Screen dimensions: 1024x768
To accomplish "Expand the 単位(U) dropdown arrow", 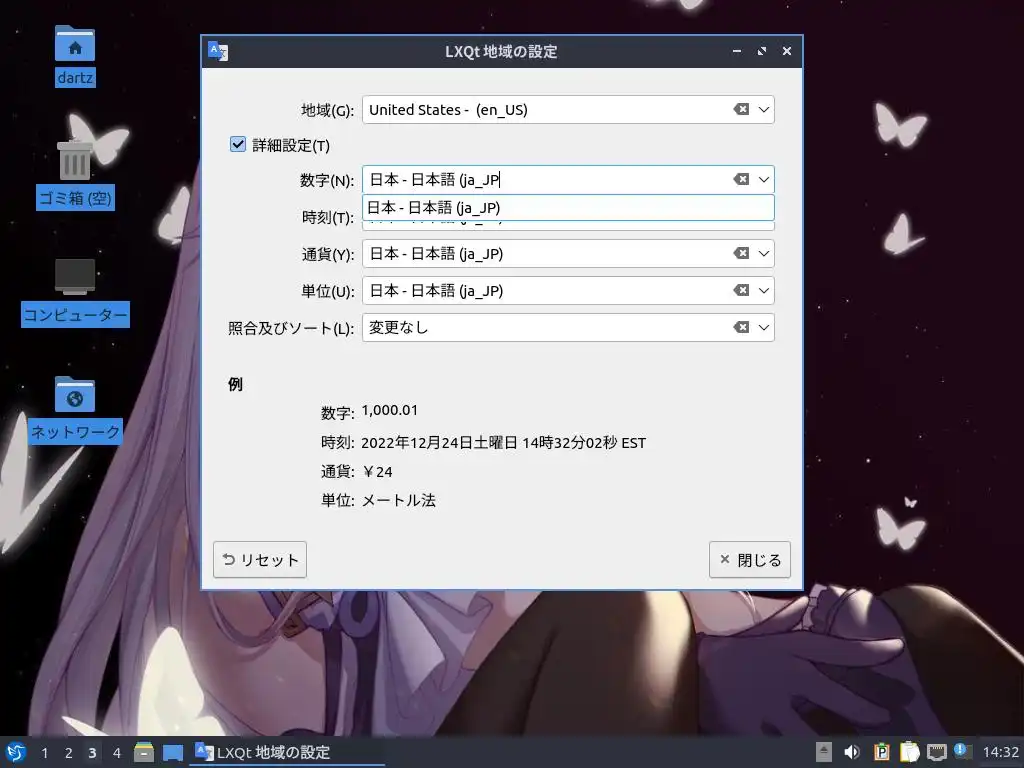I will 763,290.
